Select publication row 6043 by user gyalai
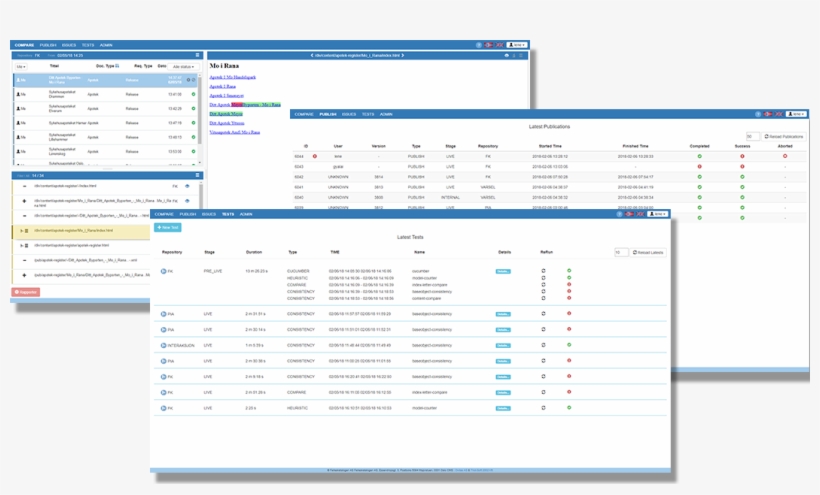 pos(550,167)
